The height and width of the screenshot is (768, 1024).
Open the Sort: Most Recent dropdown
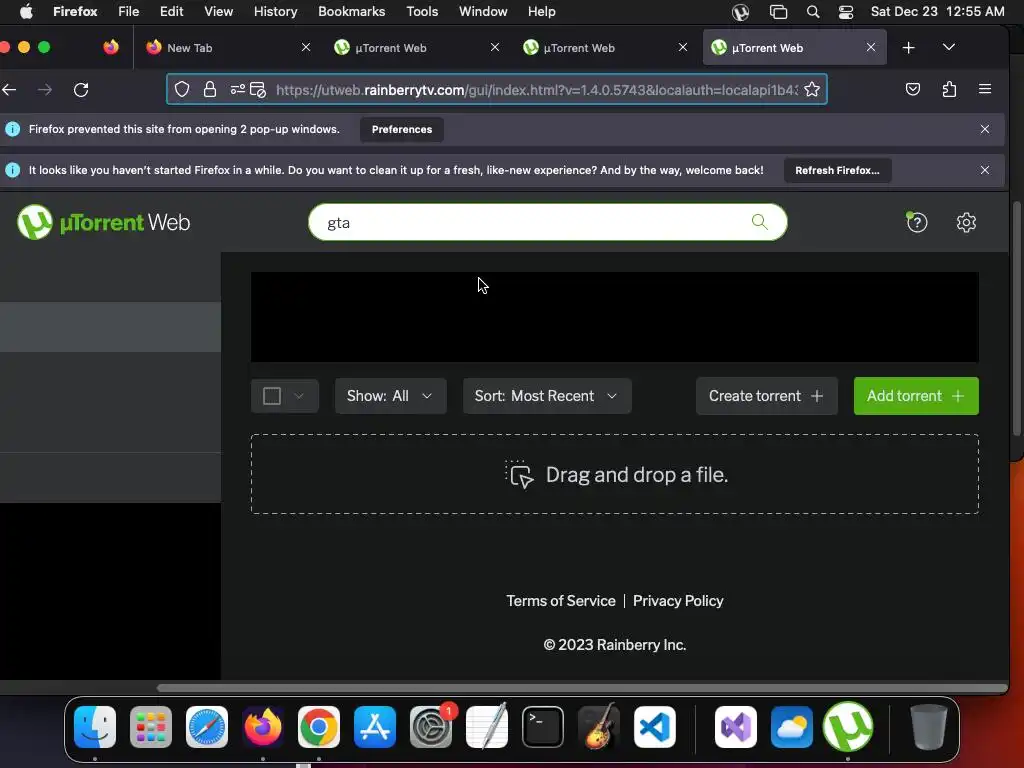547,396
